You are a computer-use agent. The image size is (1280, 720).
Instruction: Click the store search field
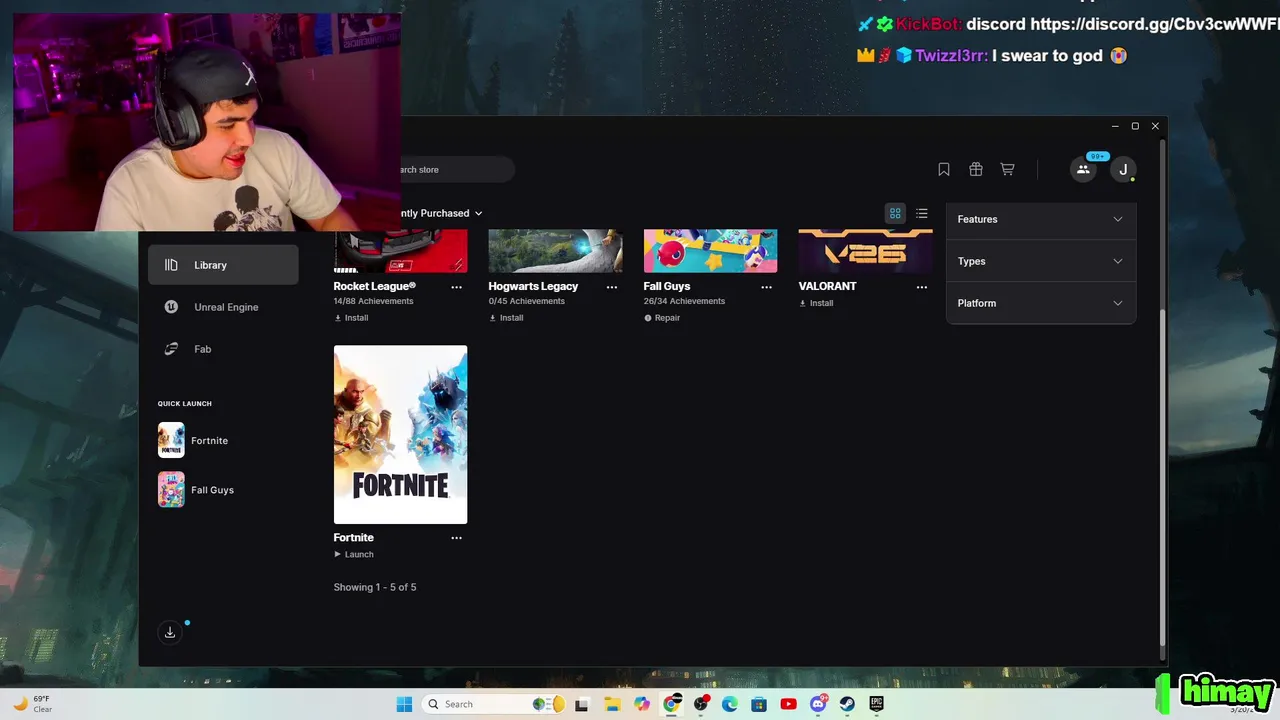(457, 169)
